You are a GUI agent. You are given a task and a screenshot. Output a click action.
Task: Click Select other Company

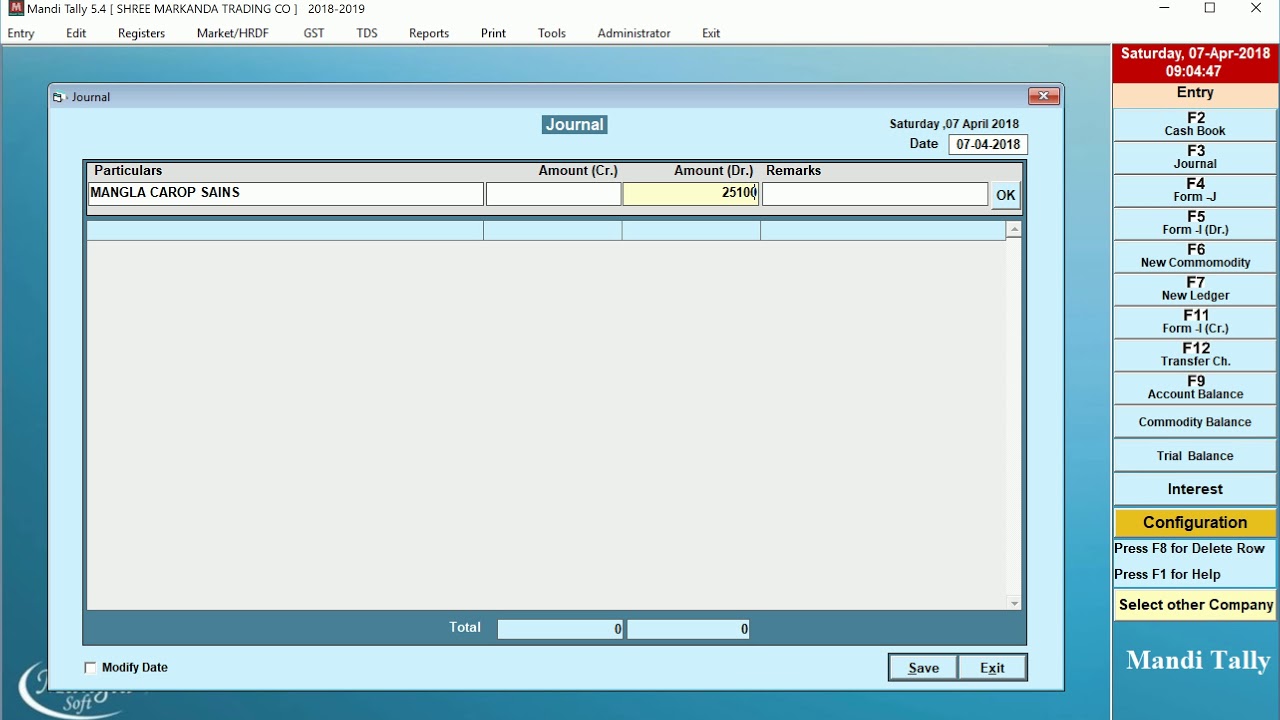tap(1195, 605)
